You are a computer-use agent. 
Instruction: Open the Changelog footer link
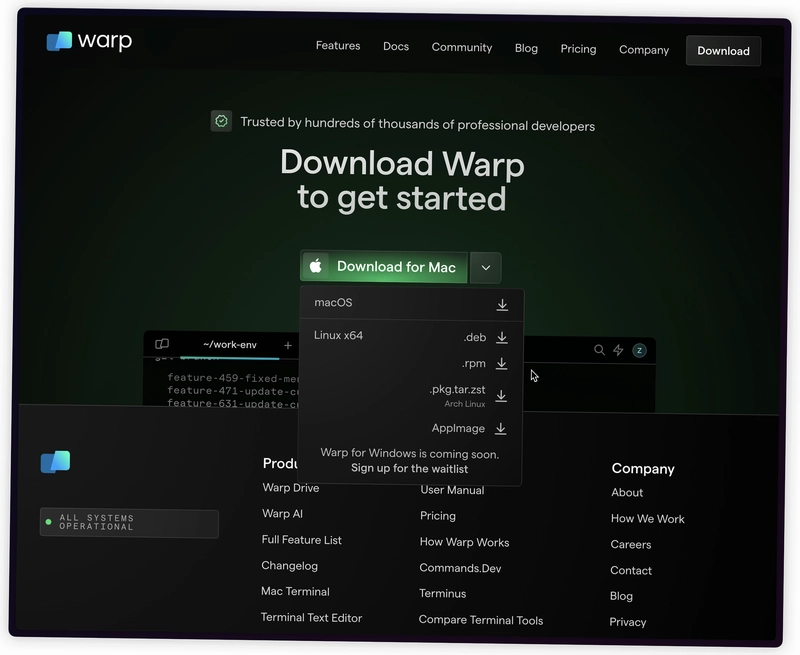point(289,566)
